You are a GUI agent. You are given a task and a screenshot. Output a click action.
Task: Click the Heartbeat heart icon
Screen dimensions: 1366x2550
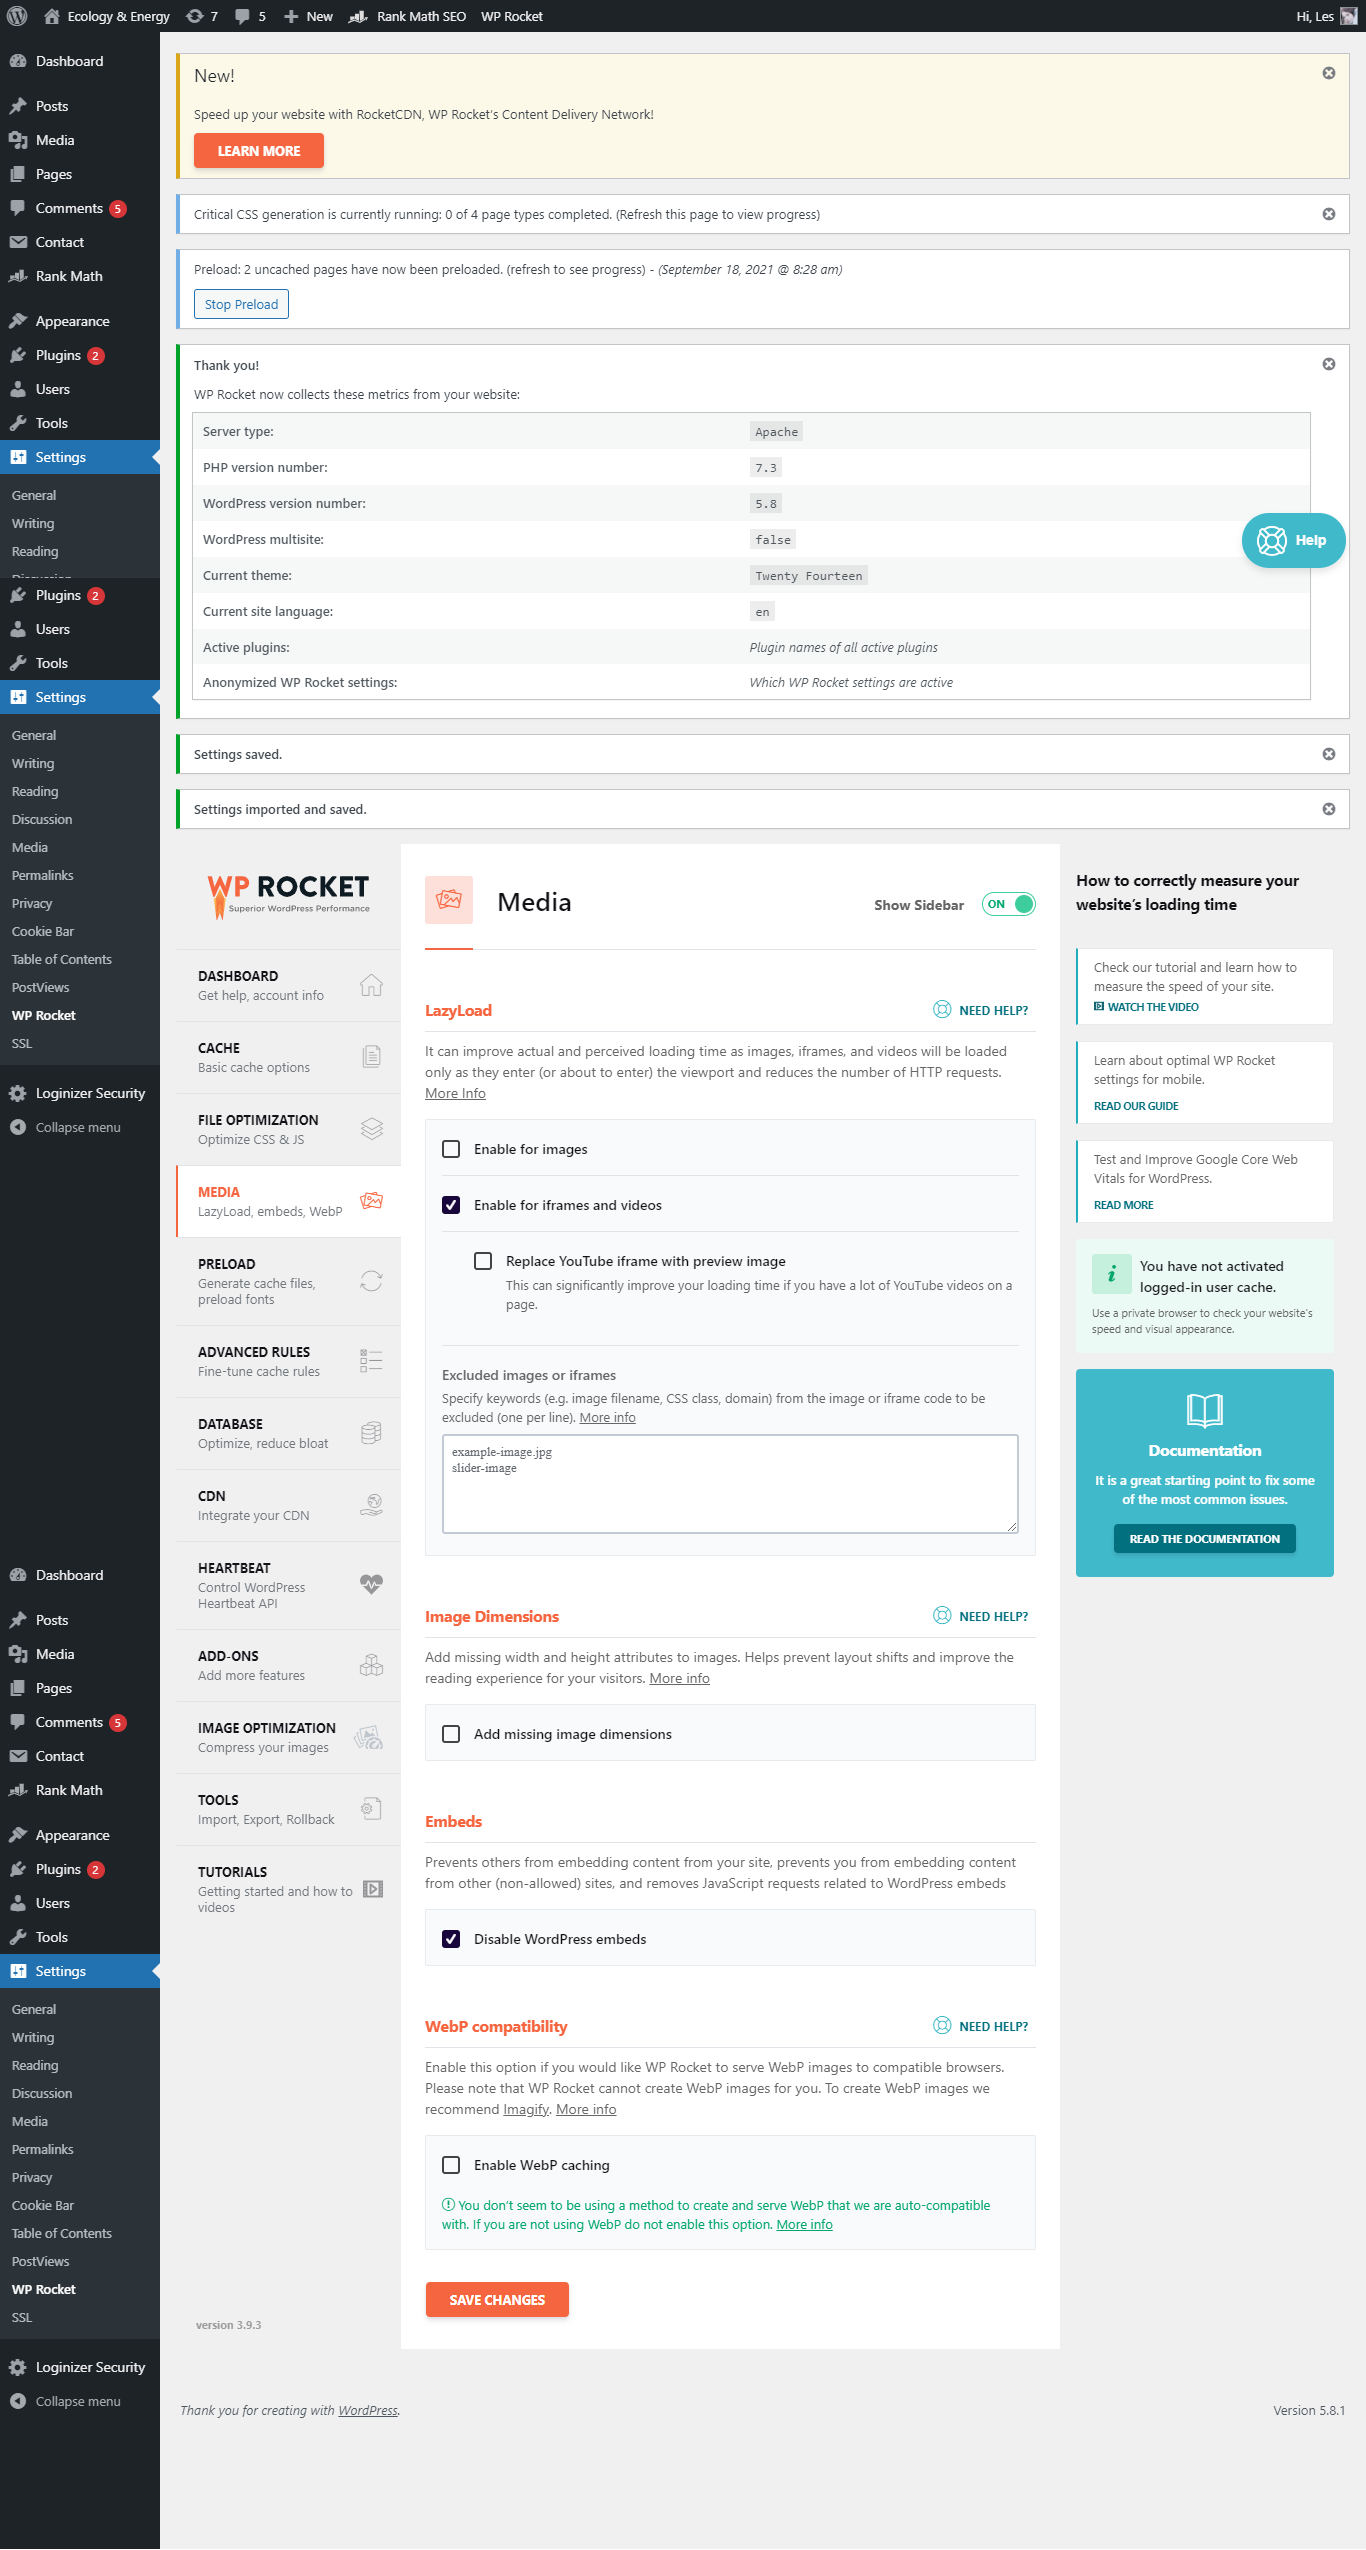[371, 1584]
